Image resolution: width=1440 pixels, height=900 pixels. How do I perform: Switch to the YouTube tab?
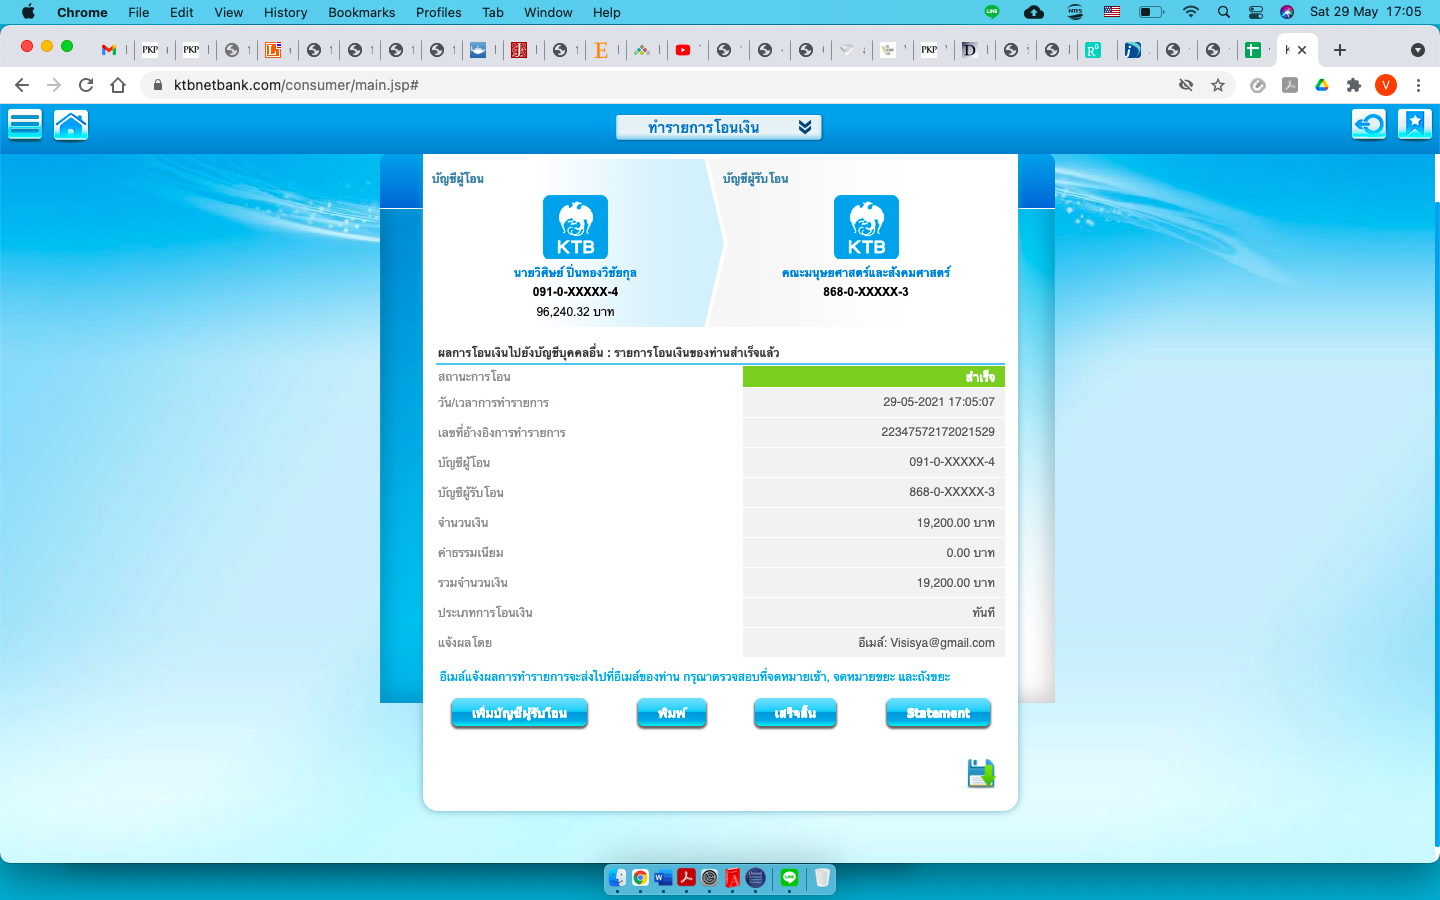(683, 49)
